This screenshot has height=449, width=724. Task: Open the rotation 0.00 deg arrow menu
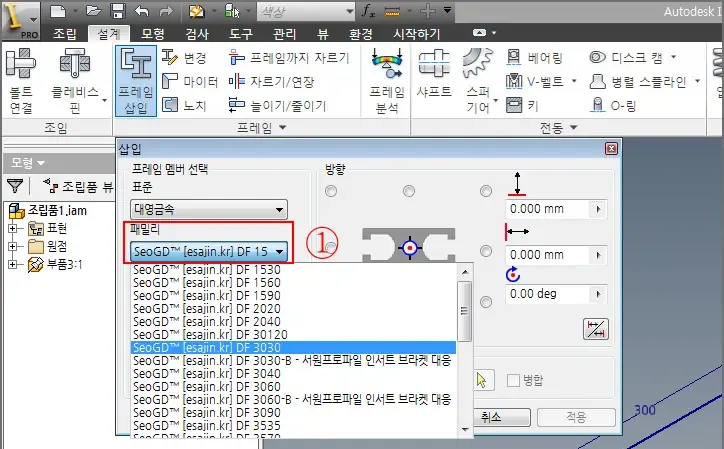coord(598,294)
